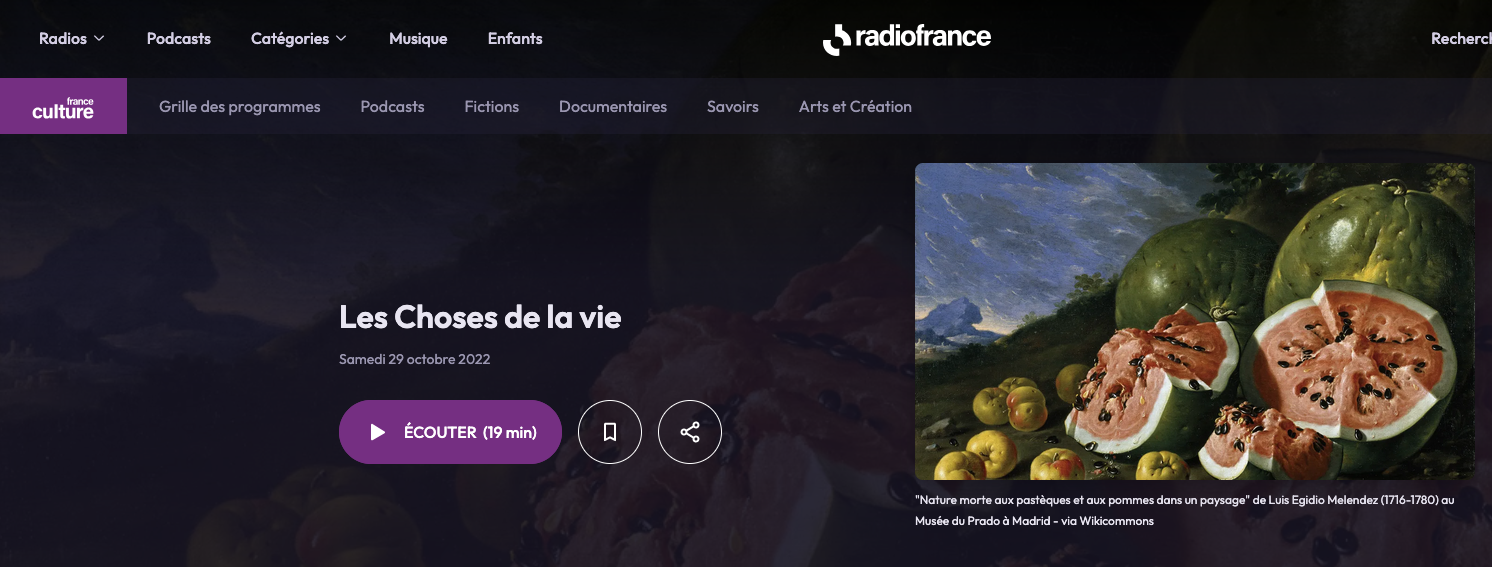Open the France Culture logo badge
1492x567 pixels.
63,106
